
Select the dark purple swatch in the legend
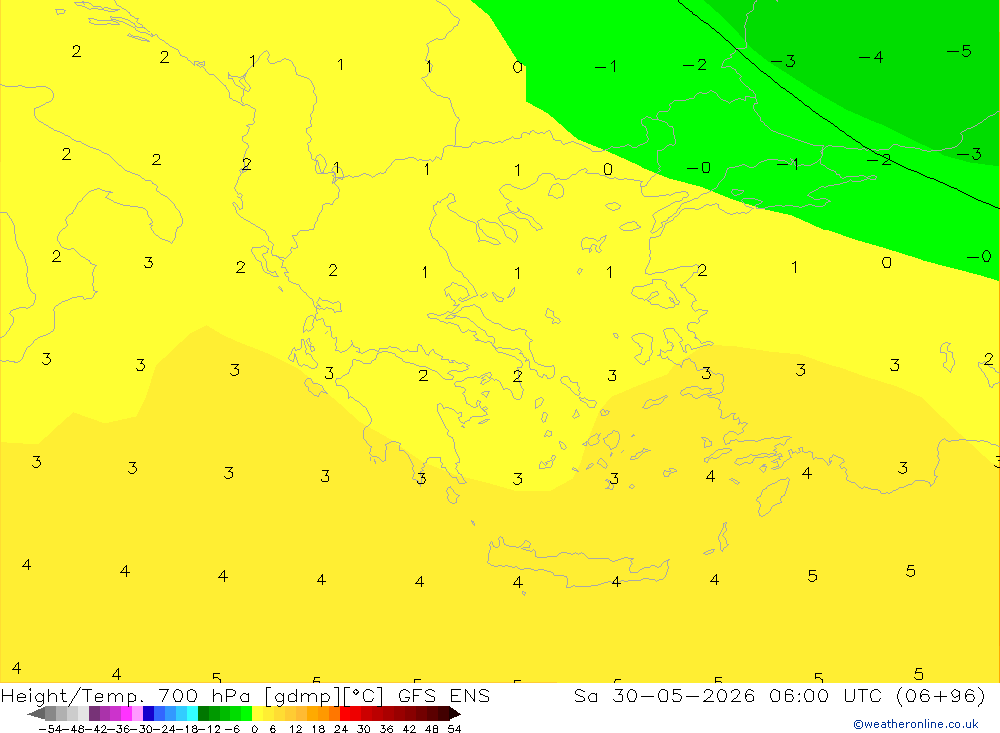tap(94, 714)
